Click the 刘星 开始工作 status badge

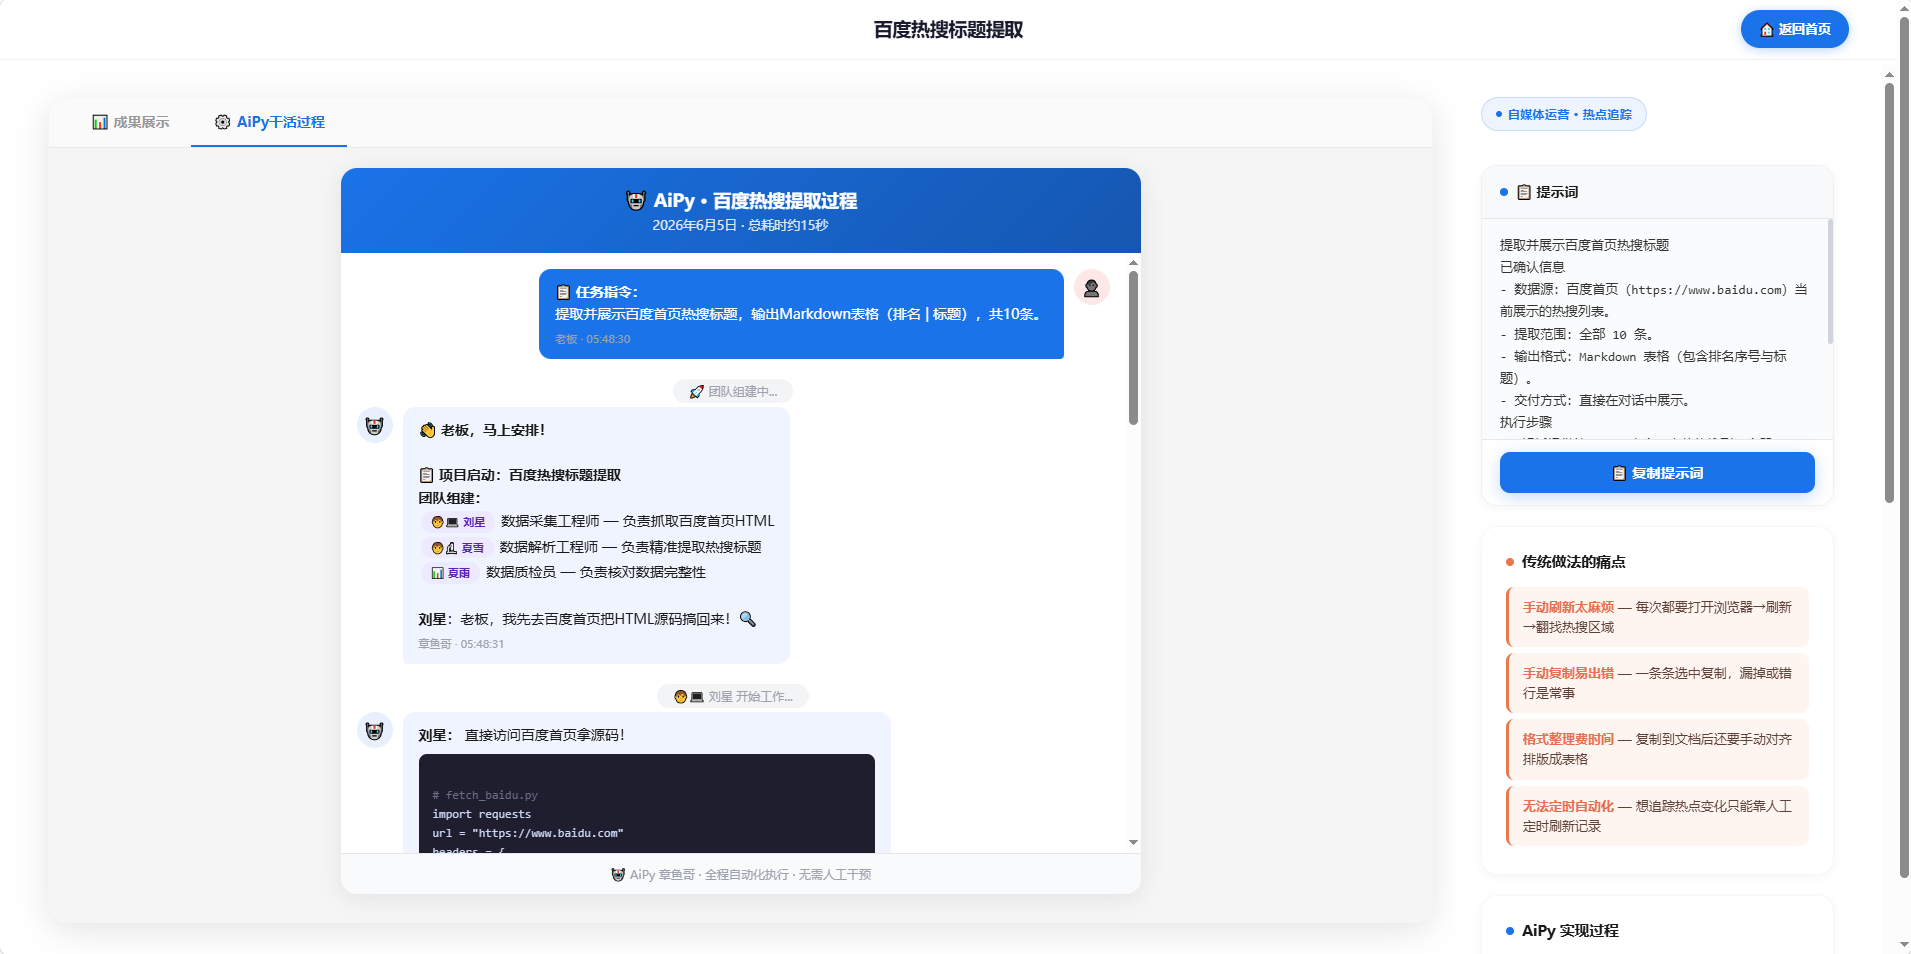coord(733,696)
